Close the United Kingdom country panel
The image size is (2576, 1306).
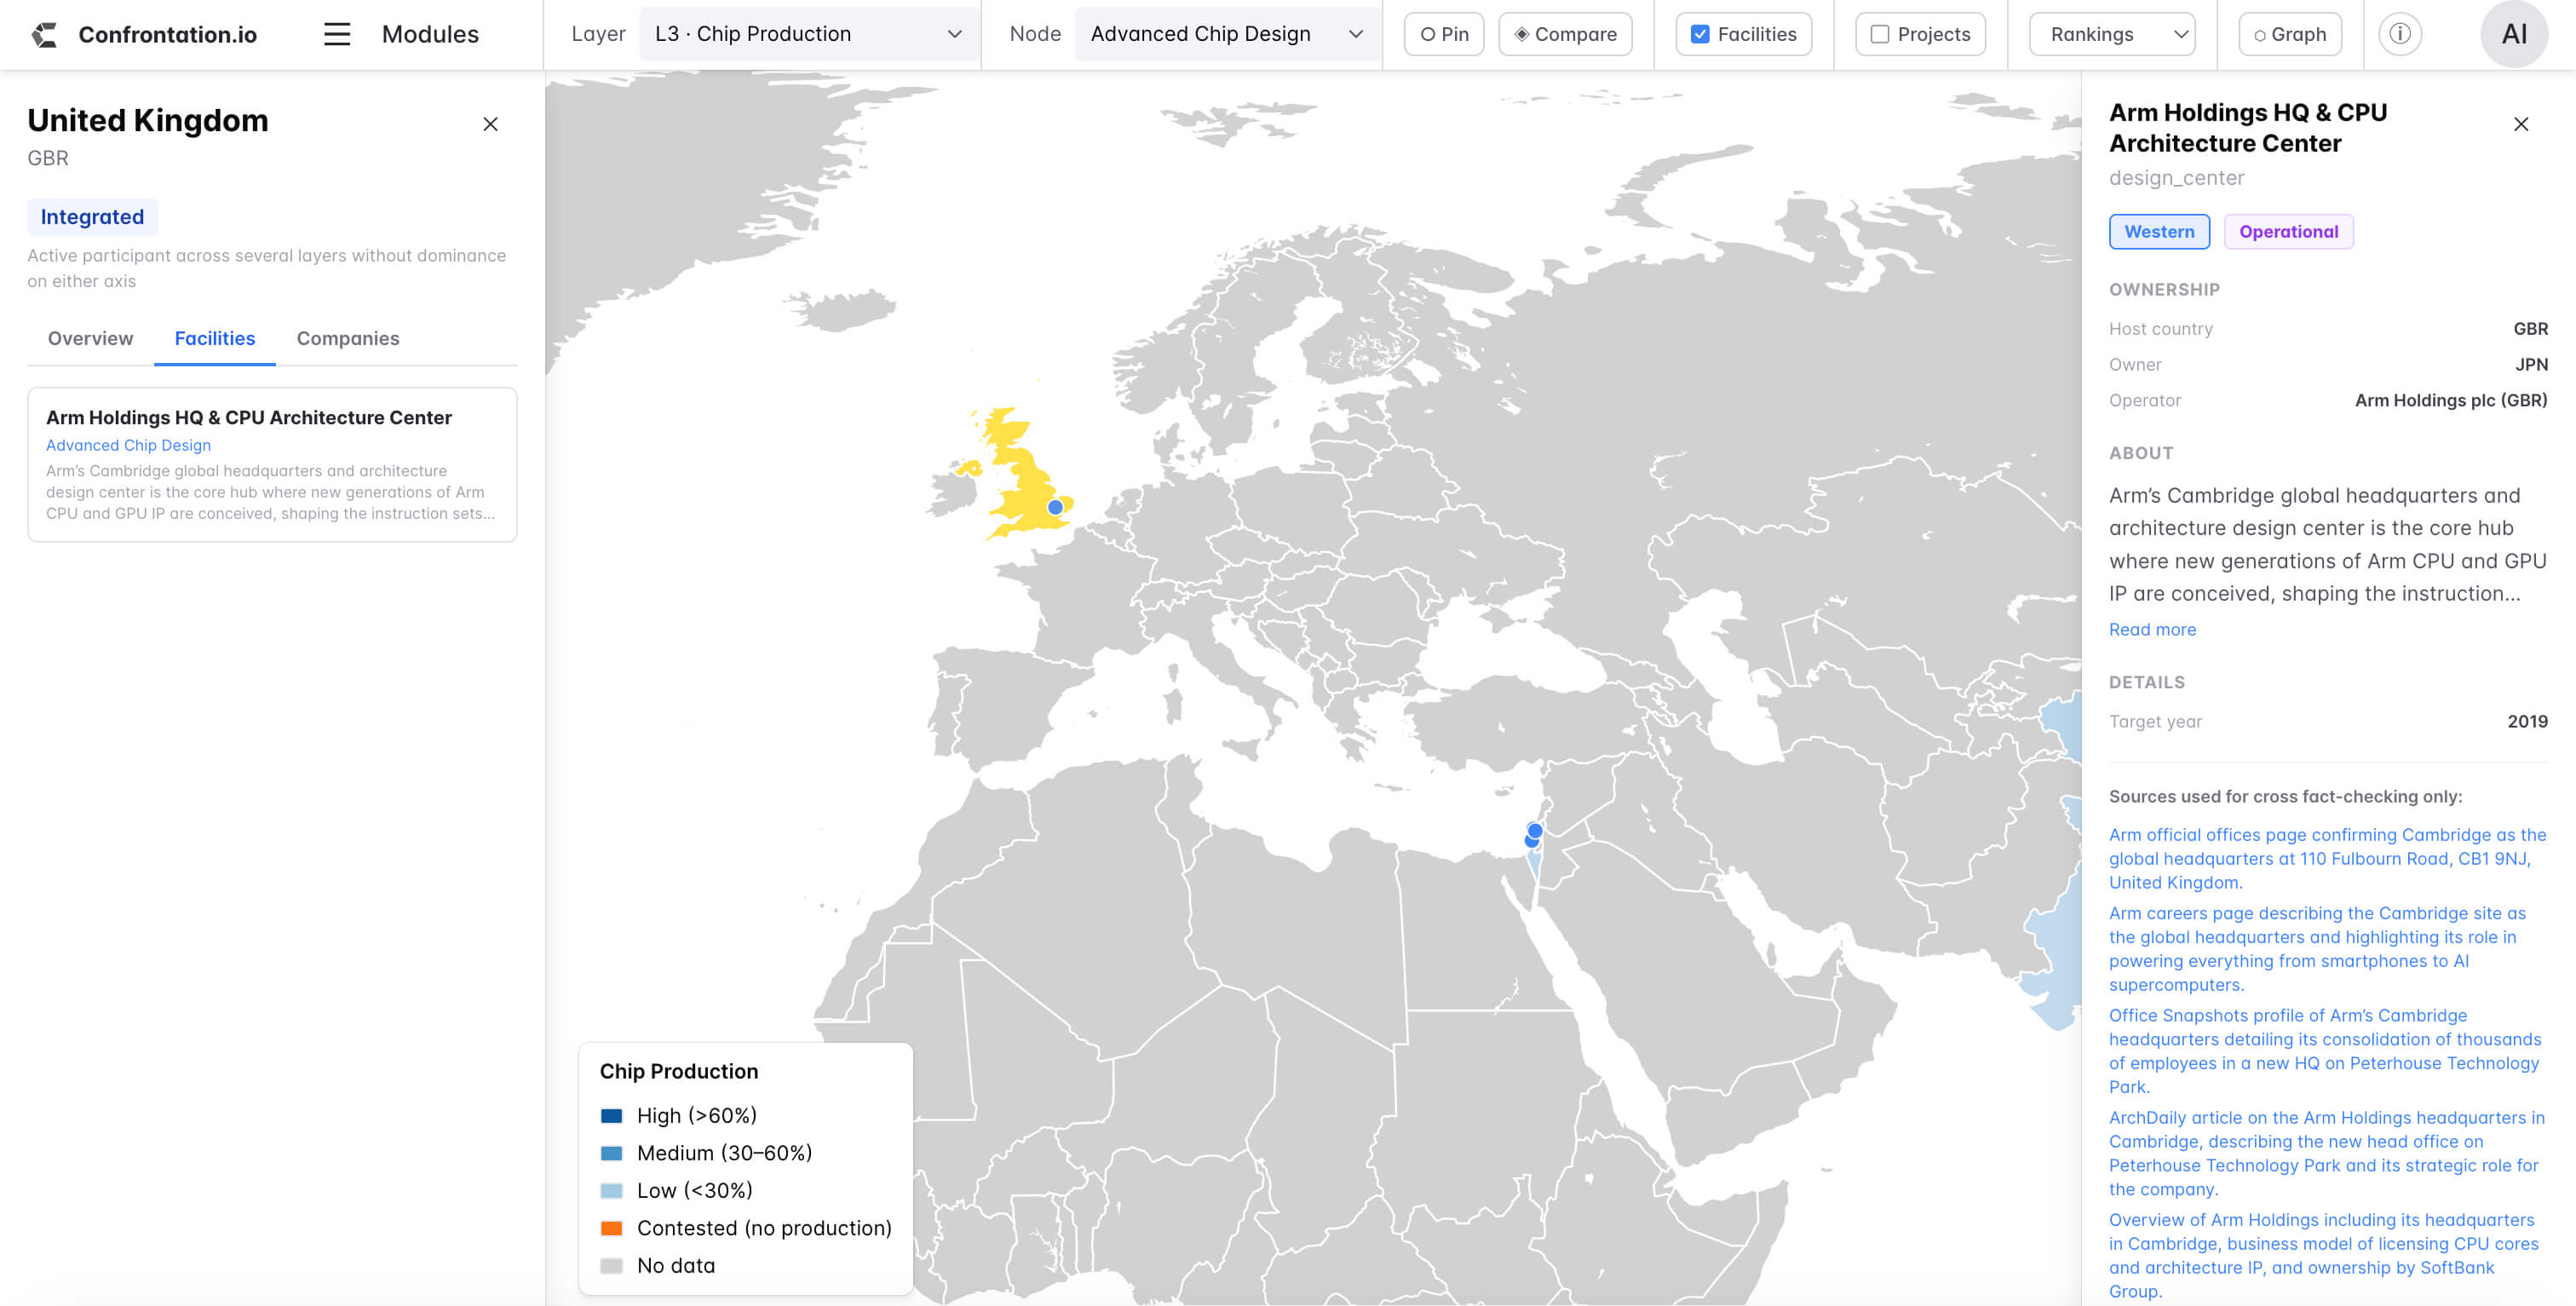(x=490, y=124)
